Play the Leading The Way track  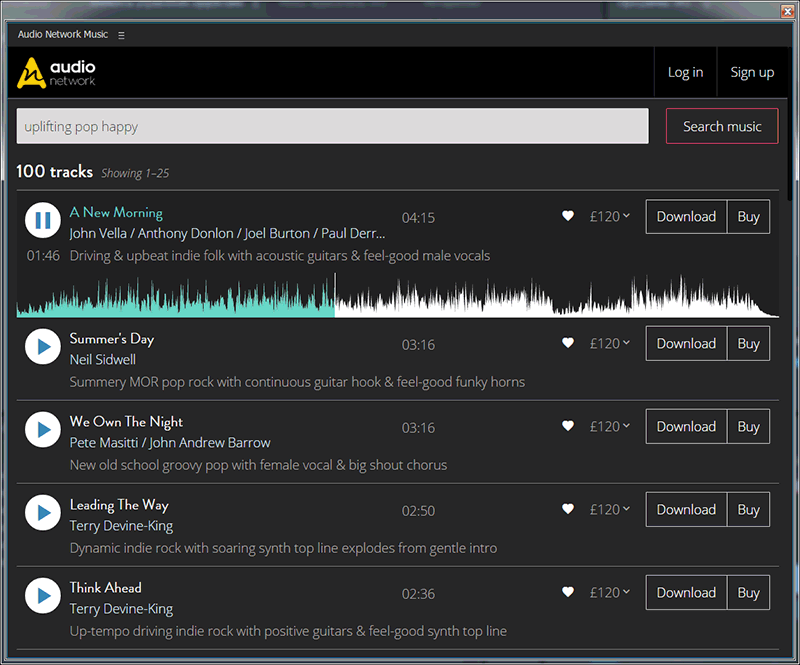tap(43, 512)
